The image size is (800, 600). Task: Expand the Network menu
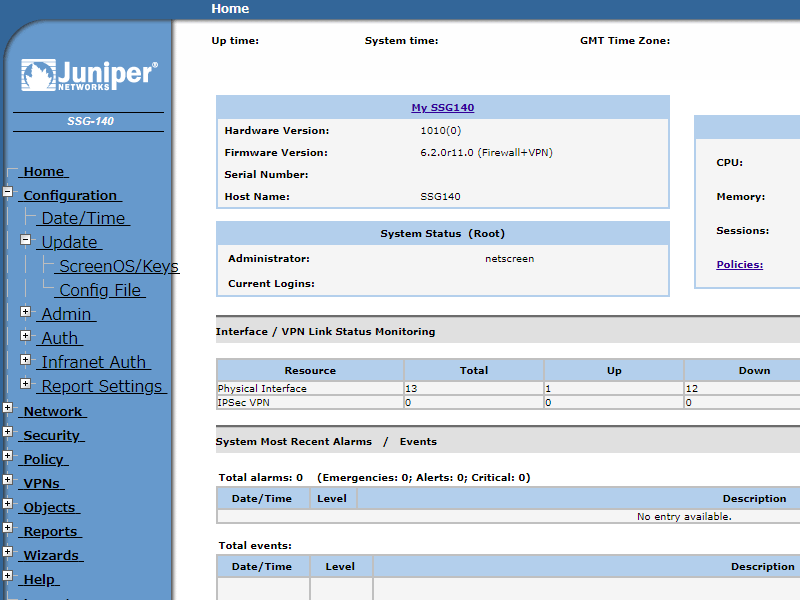coord(8,408)
